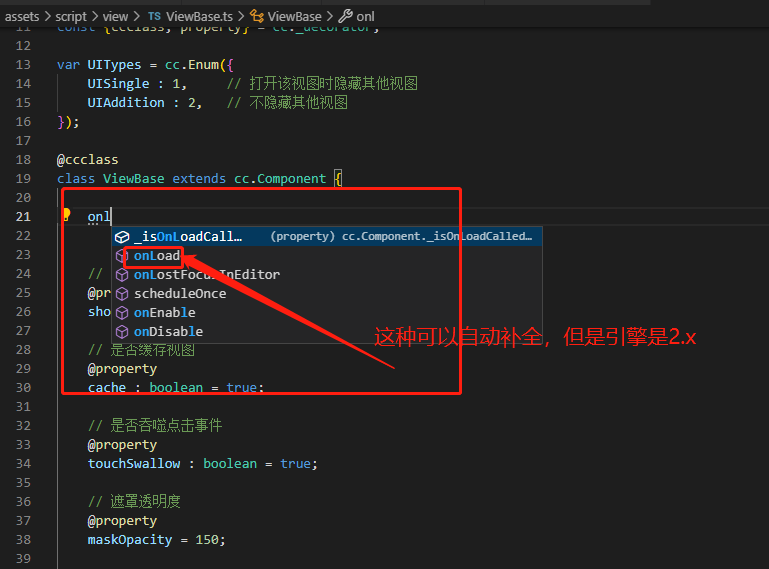Click the ViewBase class name on line 19
This screenshot has width=769, height=569.
pos(133,179)
